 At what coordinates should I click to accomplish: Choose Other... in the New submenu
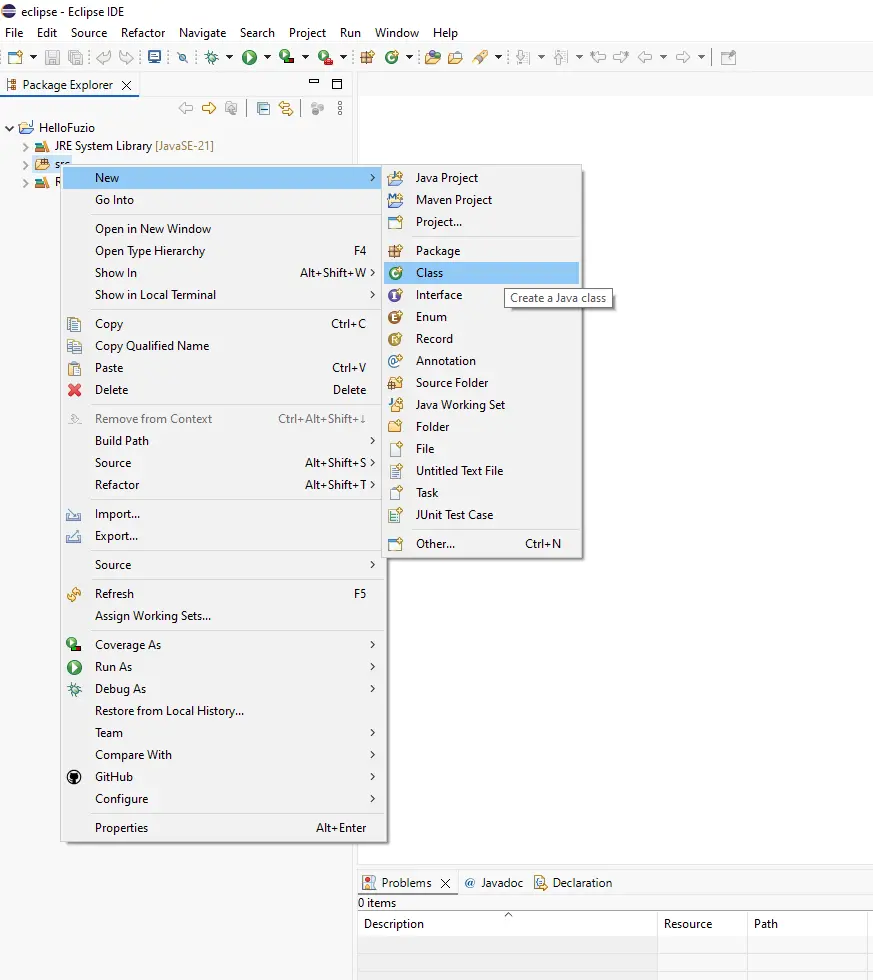pyautogui.click(x=482, y=544)
